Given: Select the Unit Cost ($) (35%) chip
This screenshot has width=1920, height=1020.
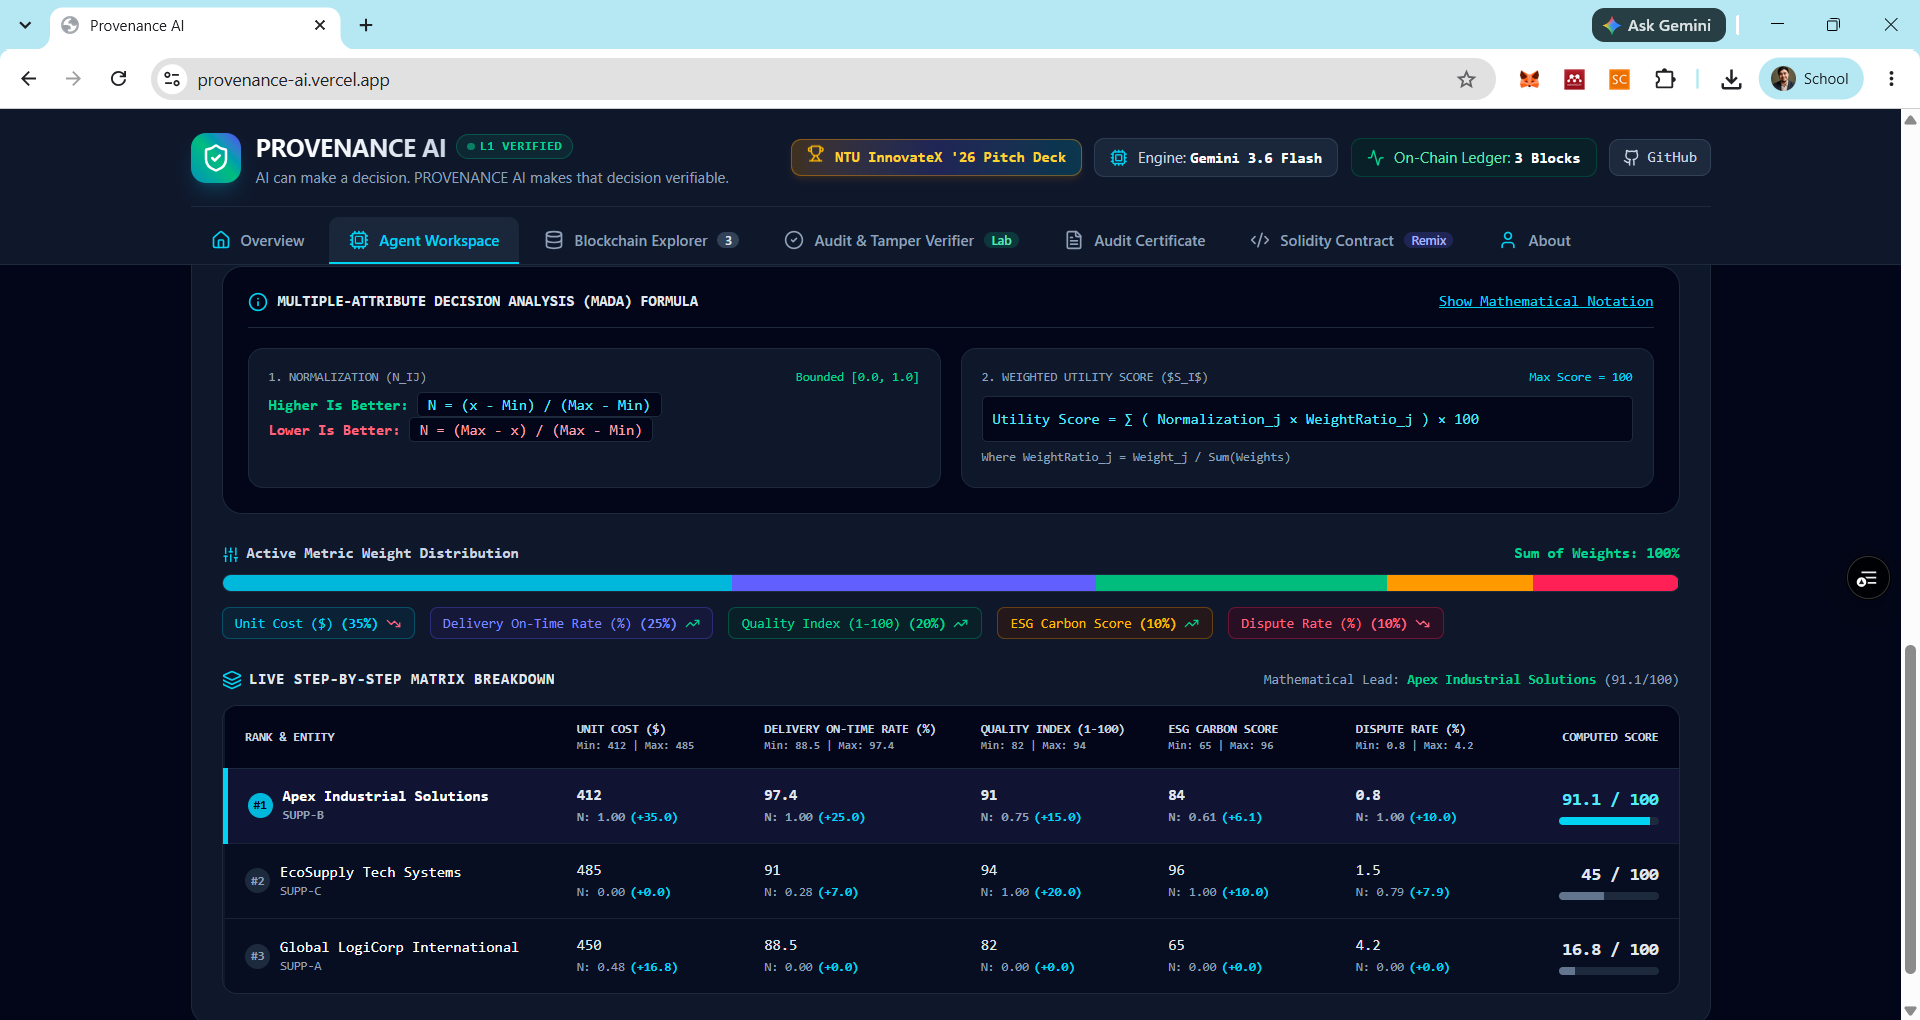Looking at the screenshot, I should tap(317, 624).
